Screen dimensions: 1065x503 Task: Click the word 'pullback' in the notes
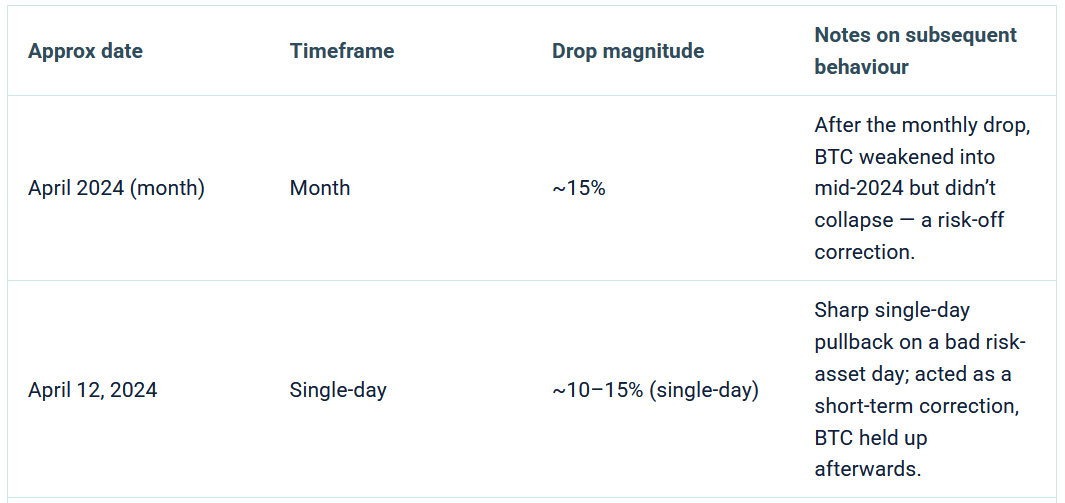853,342
